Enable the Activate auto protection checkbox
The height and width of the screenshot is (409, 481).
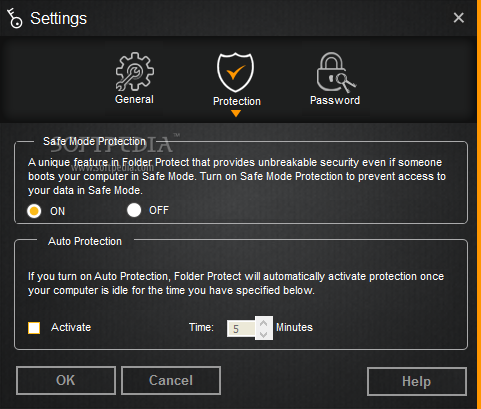coord(34,328)
